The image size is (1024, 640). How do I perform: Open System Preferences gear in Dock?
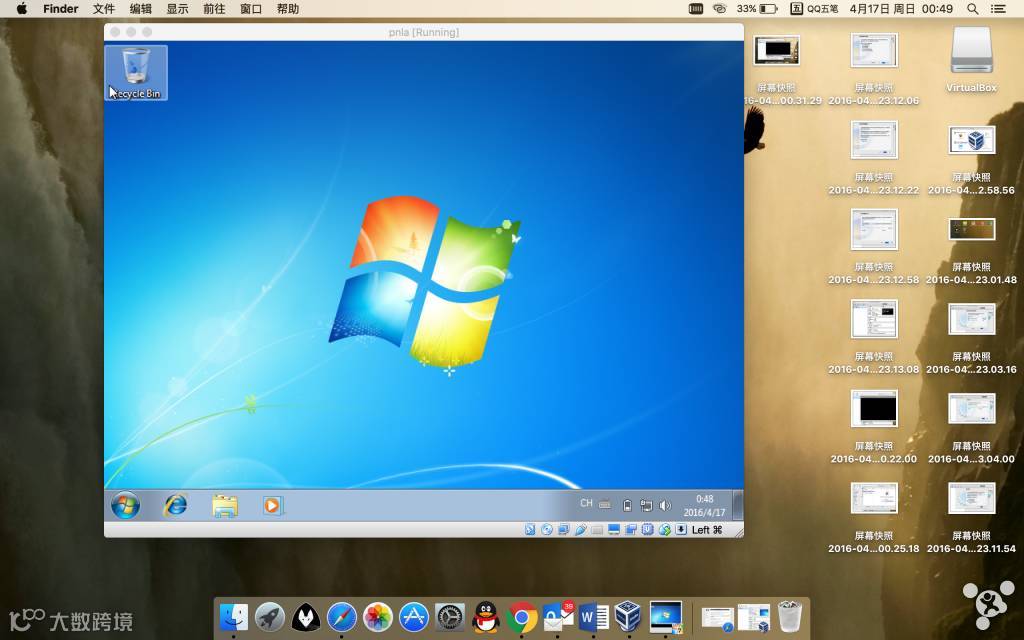click(449, 616)
